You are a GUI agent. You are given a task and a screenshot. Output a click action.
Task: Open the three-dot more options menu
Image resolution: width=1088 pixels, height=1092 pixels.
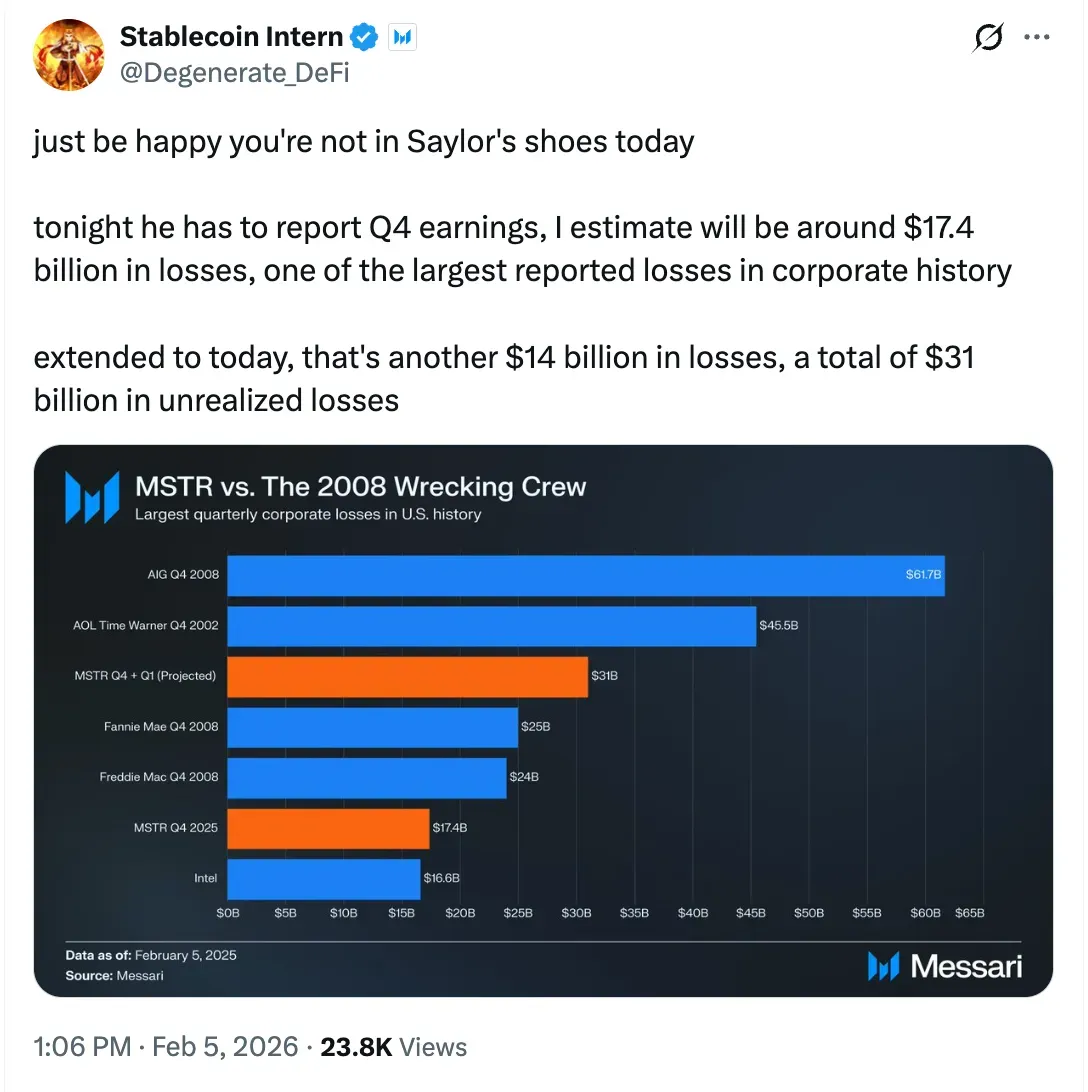1036,38
